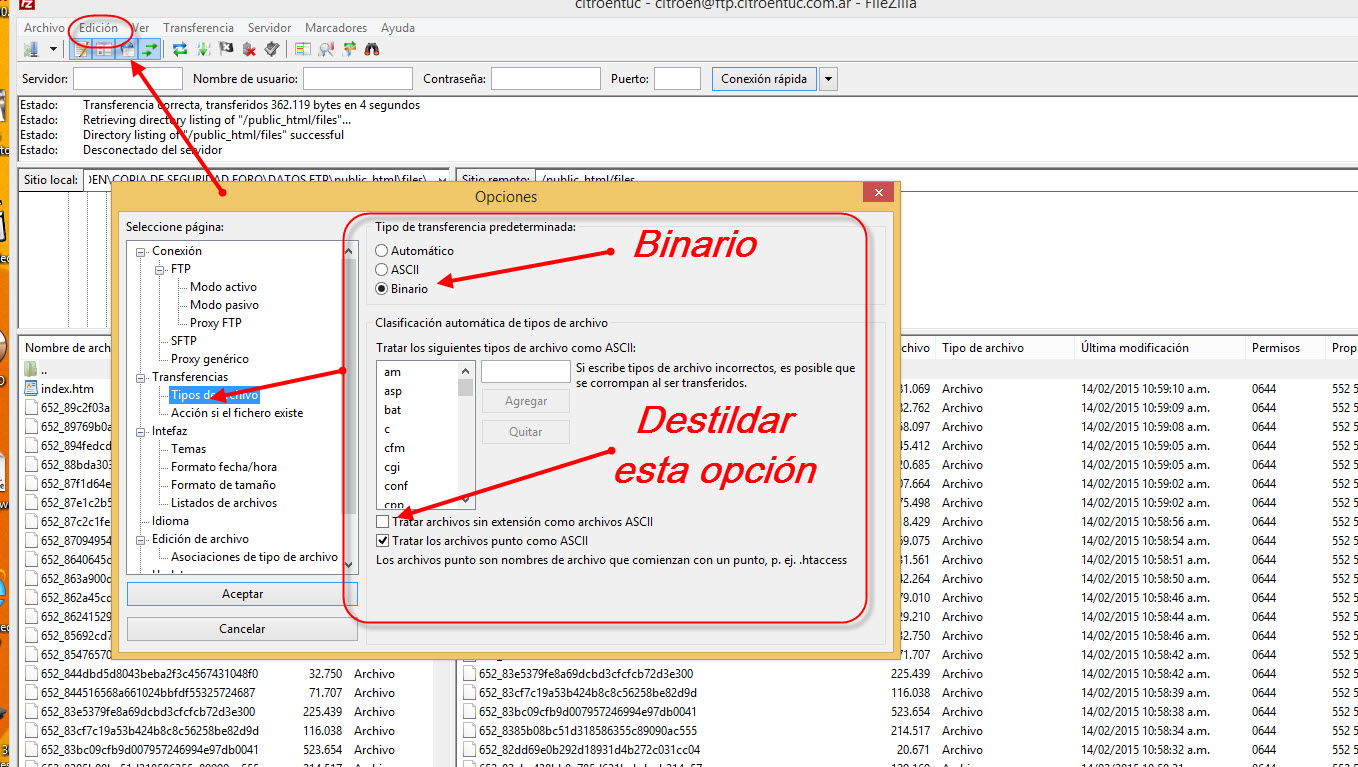
Task: Select the Automático transfer type
Action: tap(382, 251)
